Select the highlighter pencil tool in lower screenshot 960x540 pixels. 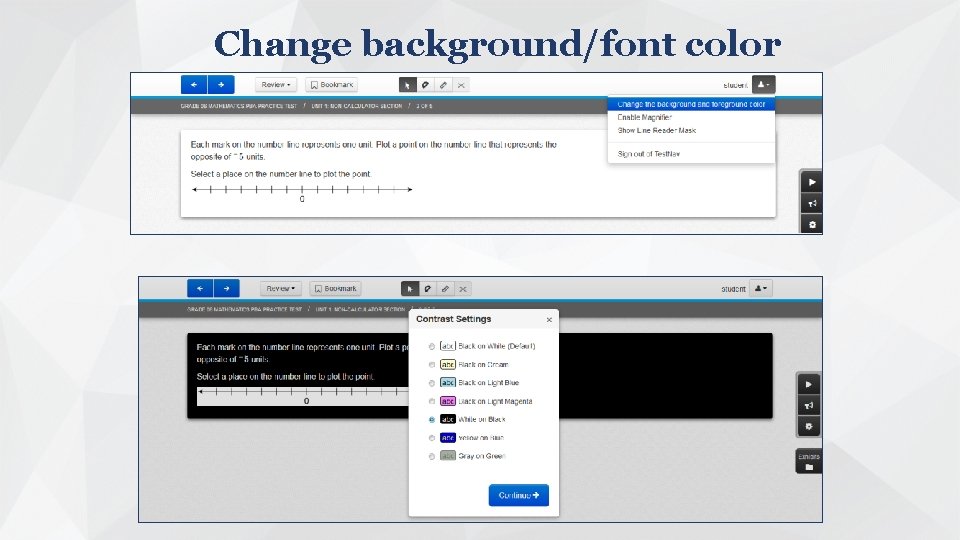coord(446,289)
